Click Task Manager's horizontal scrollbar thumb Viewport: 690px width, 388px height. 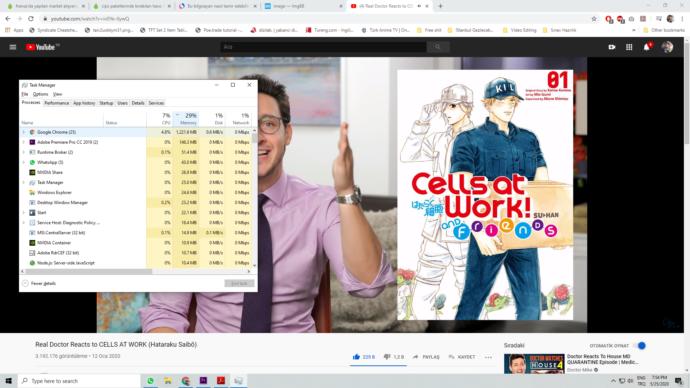[x=88, y=271]
